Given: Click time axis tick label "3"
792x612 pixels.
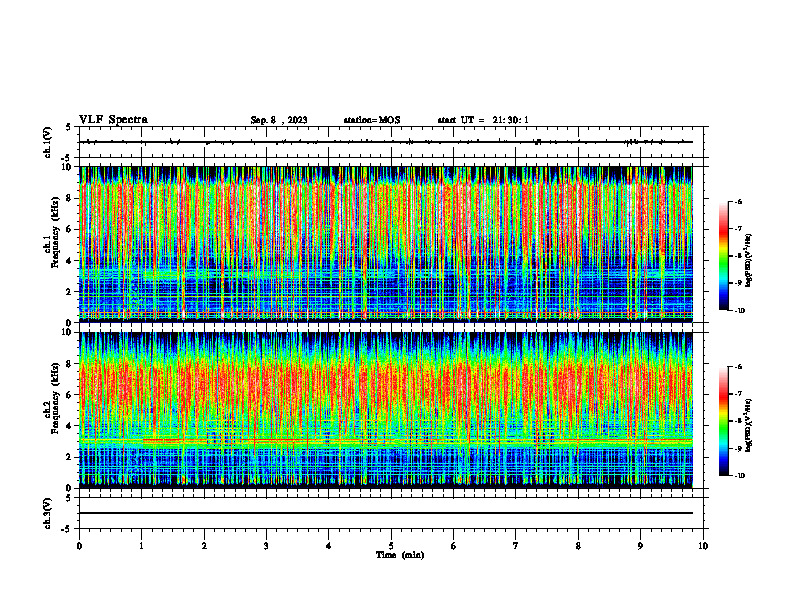Looking at the screenshot, I should click(266, 546).
